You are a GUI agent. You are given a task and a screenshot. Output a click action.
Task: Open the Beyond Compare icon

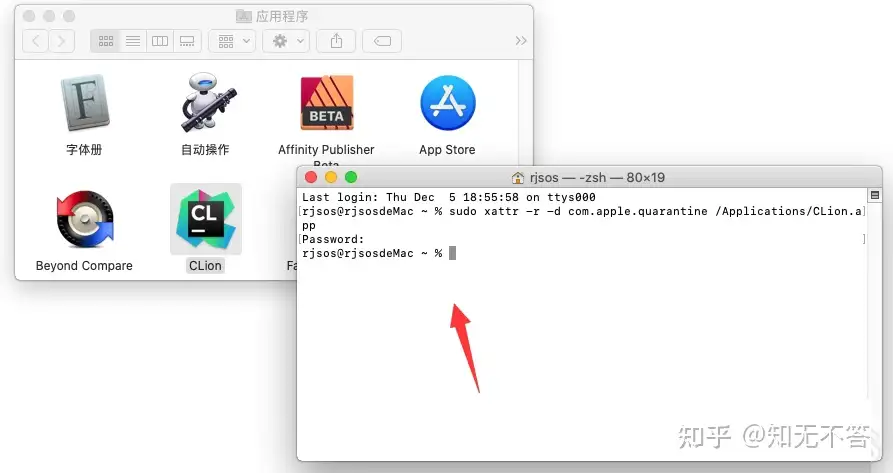84,220
